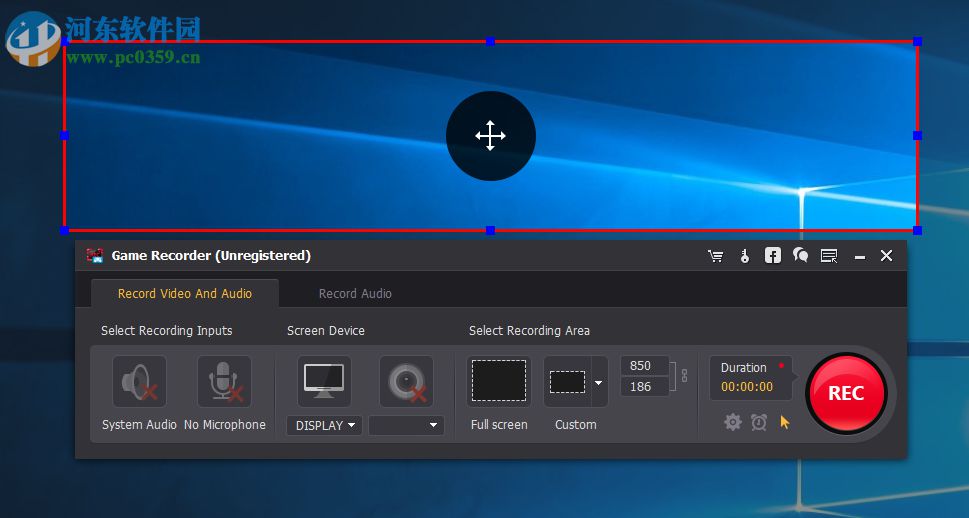Image resolution: width=969 pixels, height=518 pixels.
Task: Open the Facebook share icon
Action: [772, 255]
